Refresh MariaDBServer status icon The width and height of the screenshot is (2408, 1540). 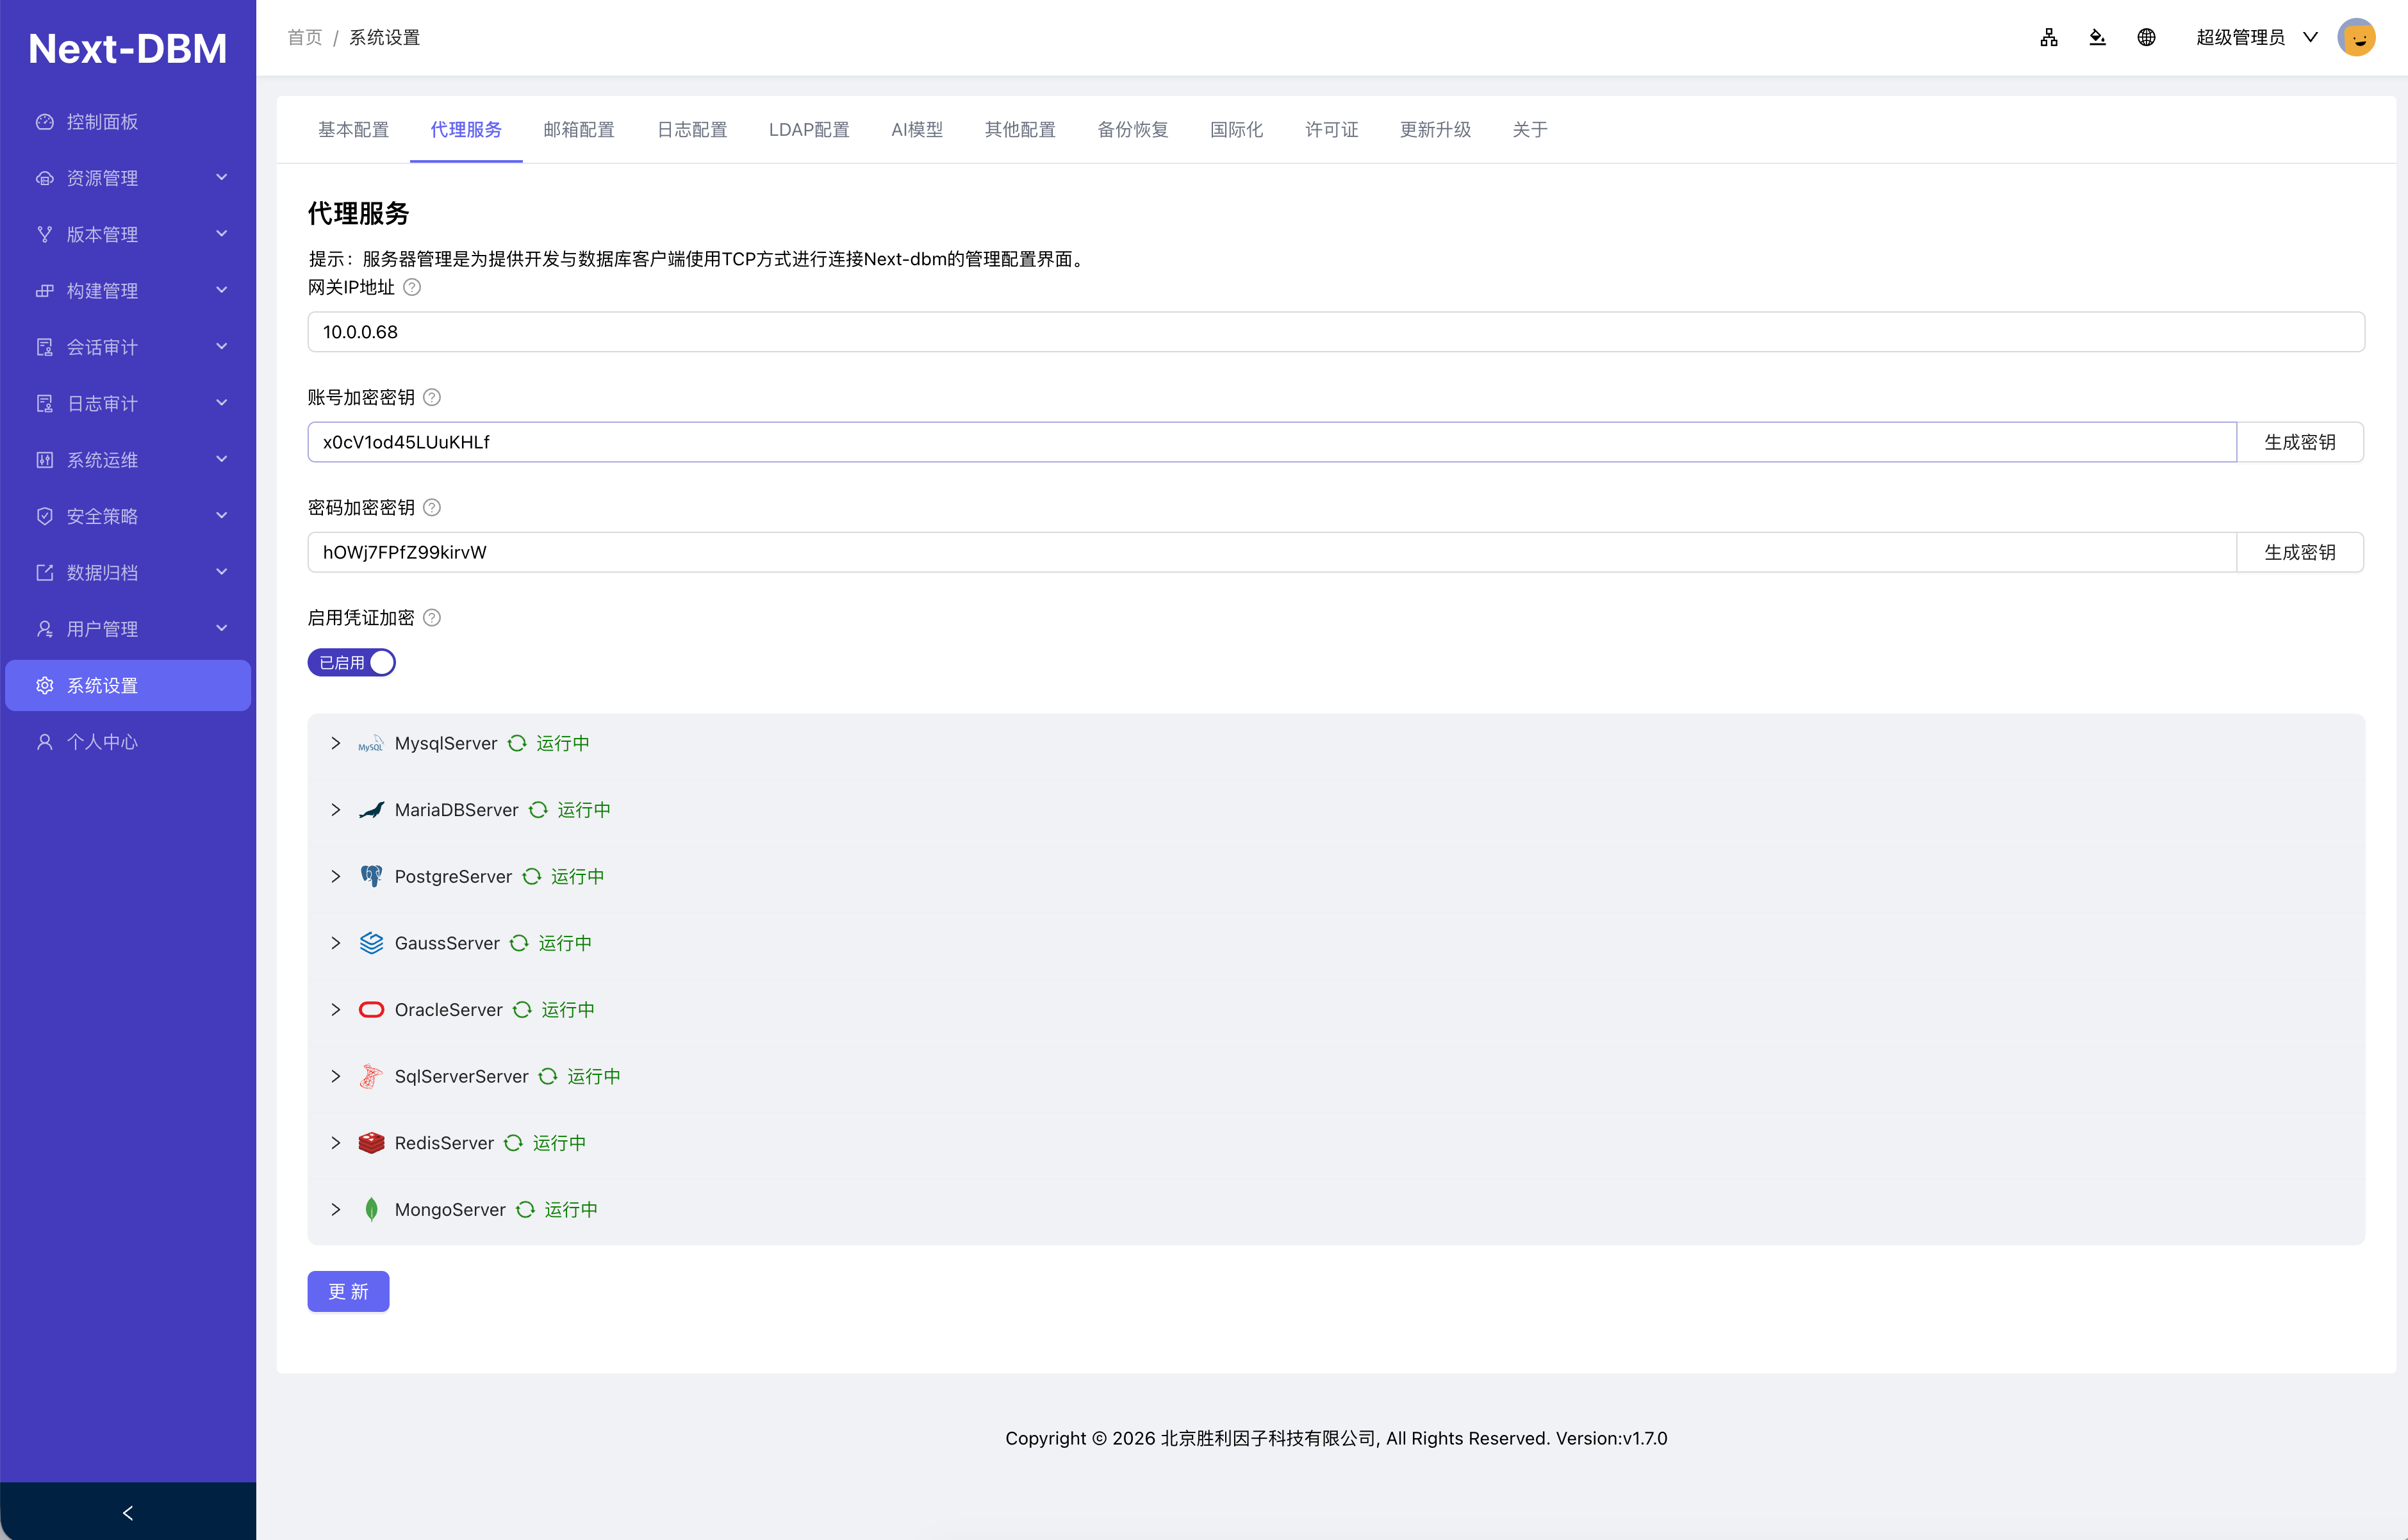tap(538, 810)
